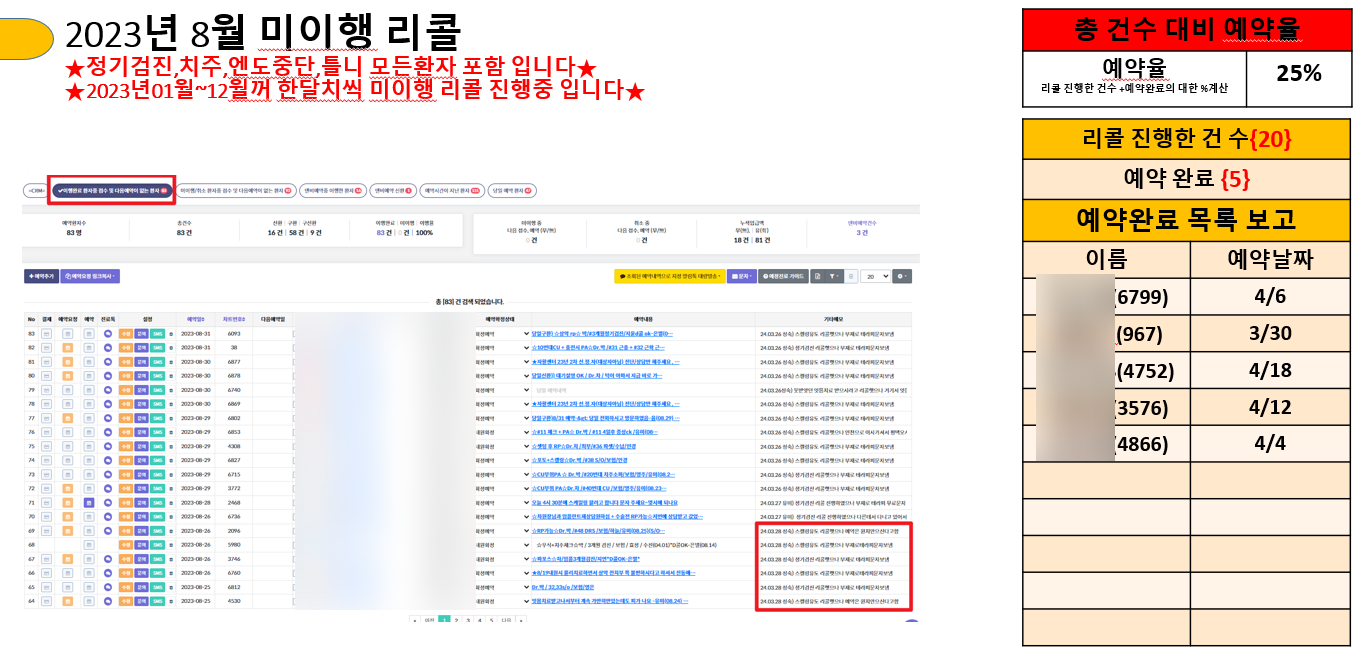Sort by the 예약일 column header
This screenshot has width=1364, height=658.
193,319
